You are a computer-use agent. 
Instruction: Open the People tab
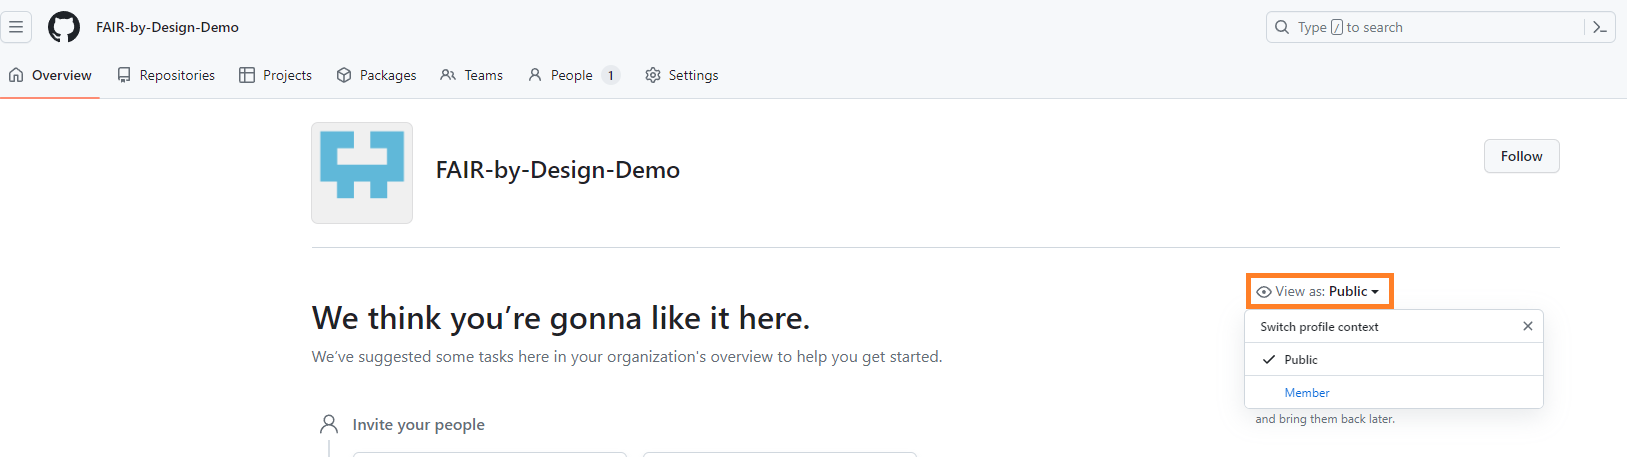573,75
